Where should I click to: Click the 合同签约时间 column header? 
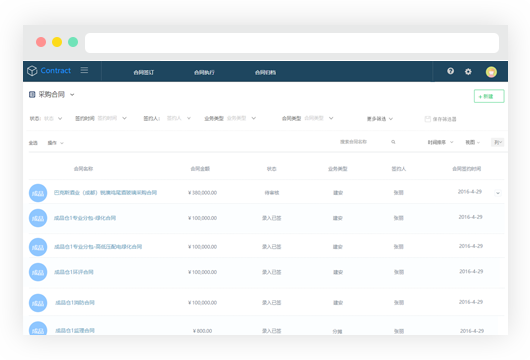[467, 169]
